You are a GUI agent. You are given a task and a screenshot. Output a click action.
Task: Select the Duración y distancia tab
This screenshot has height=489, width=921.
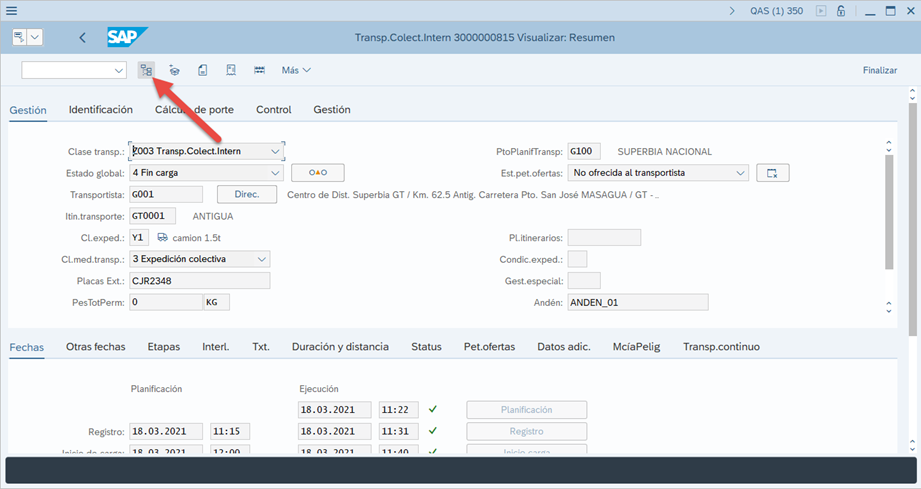point(340,347)
